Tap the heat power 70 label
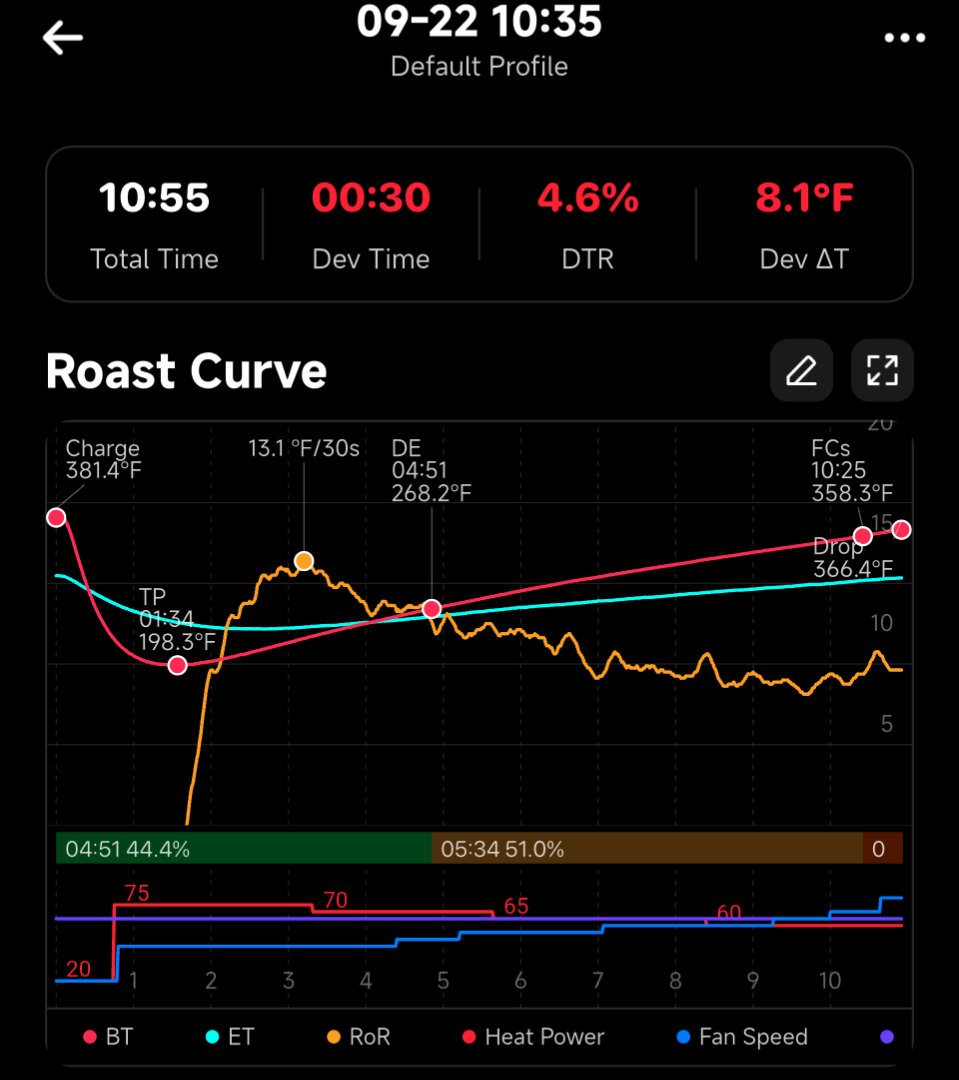This screenshot has width=959, height=1080. (x=336, y=900)
